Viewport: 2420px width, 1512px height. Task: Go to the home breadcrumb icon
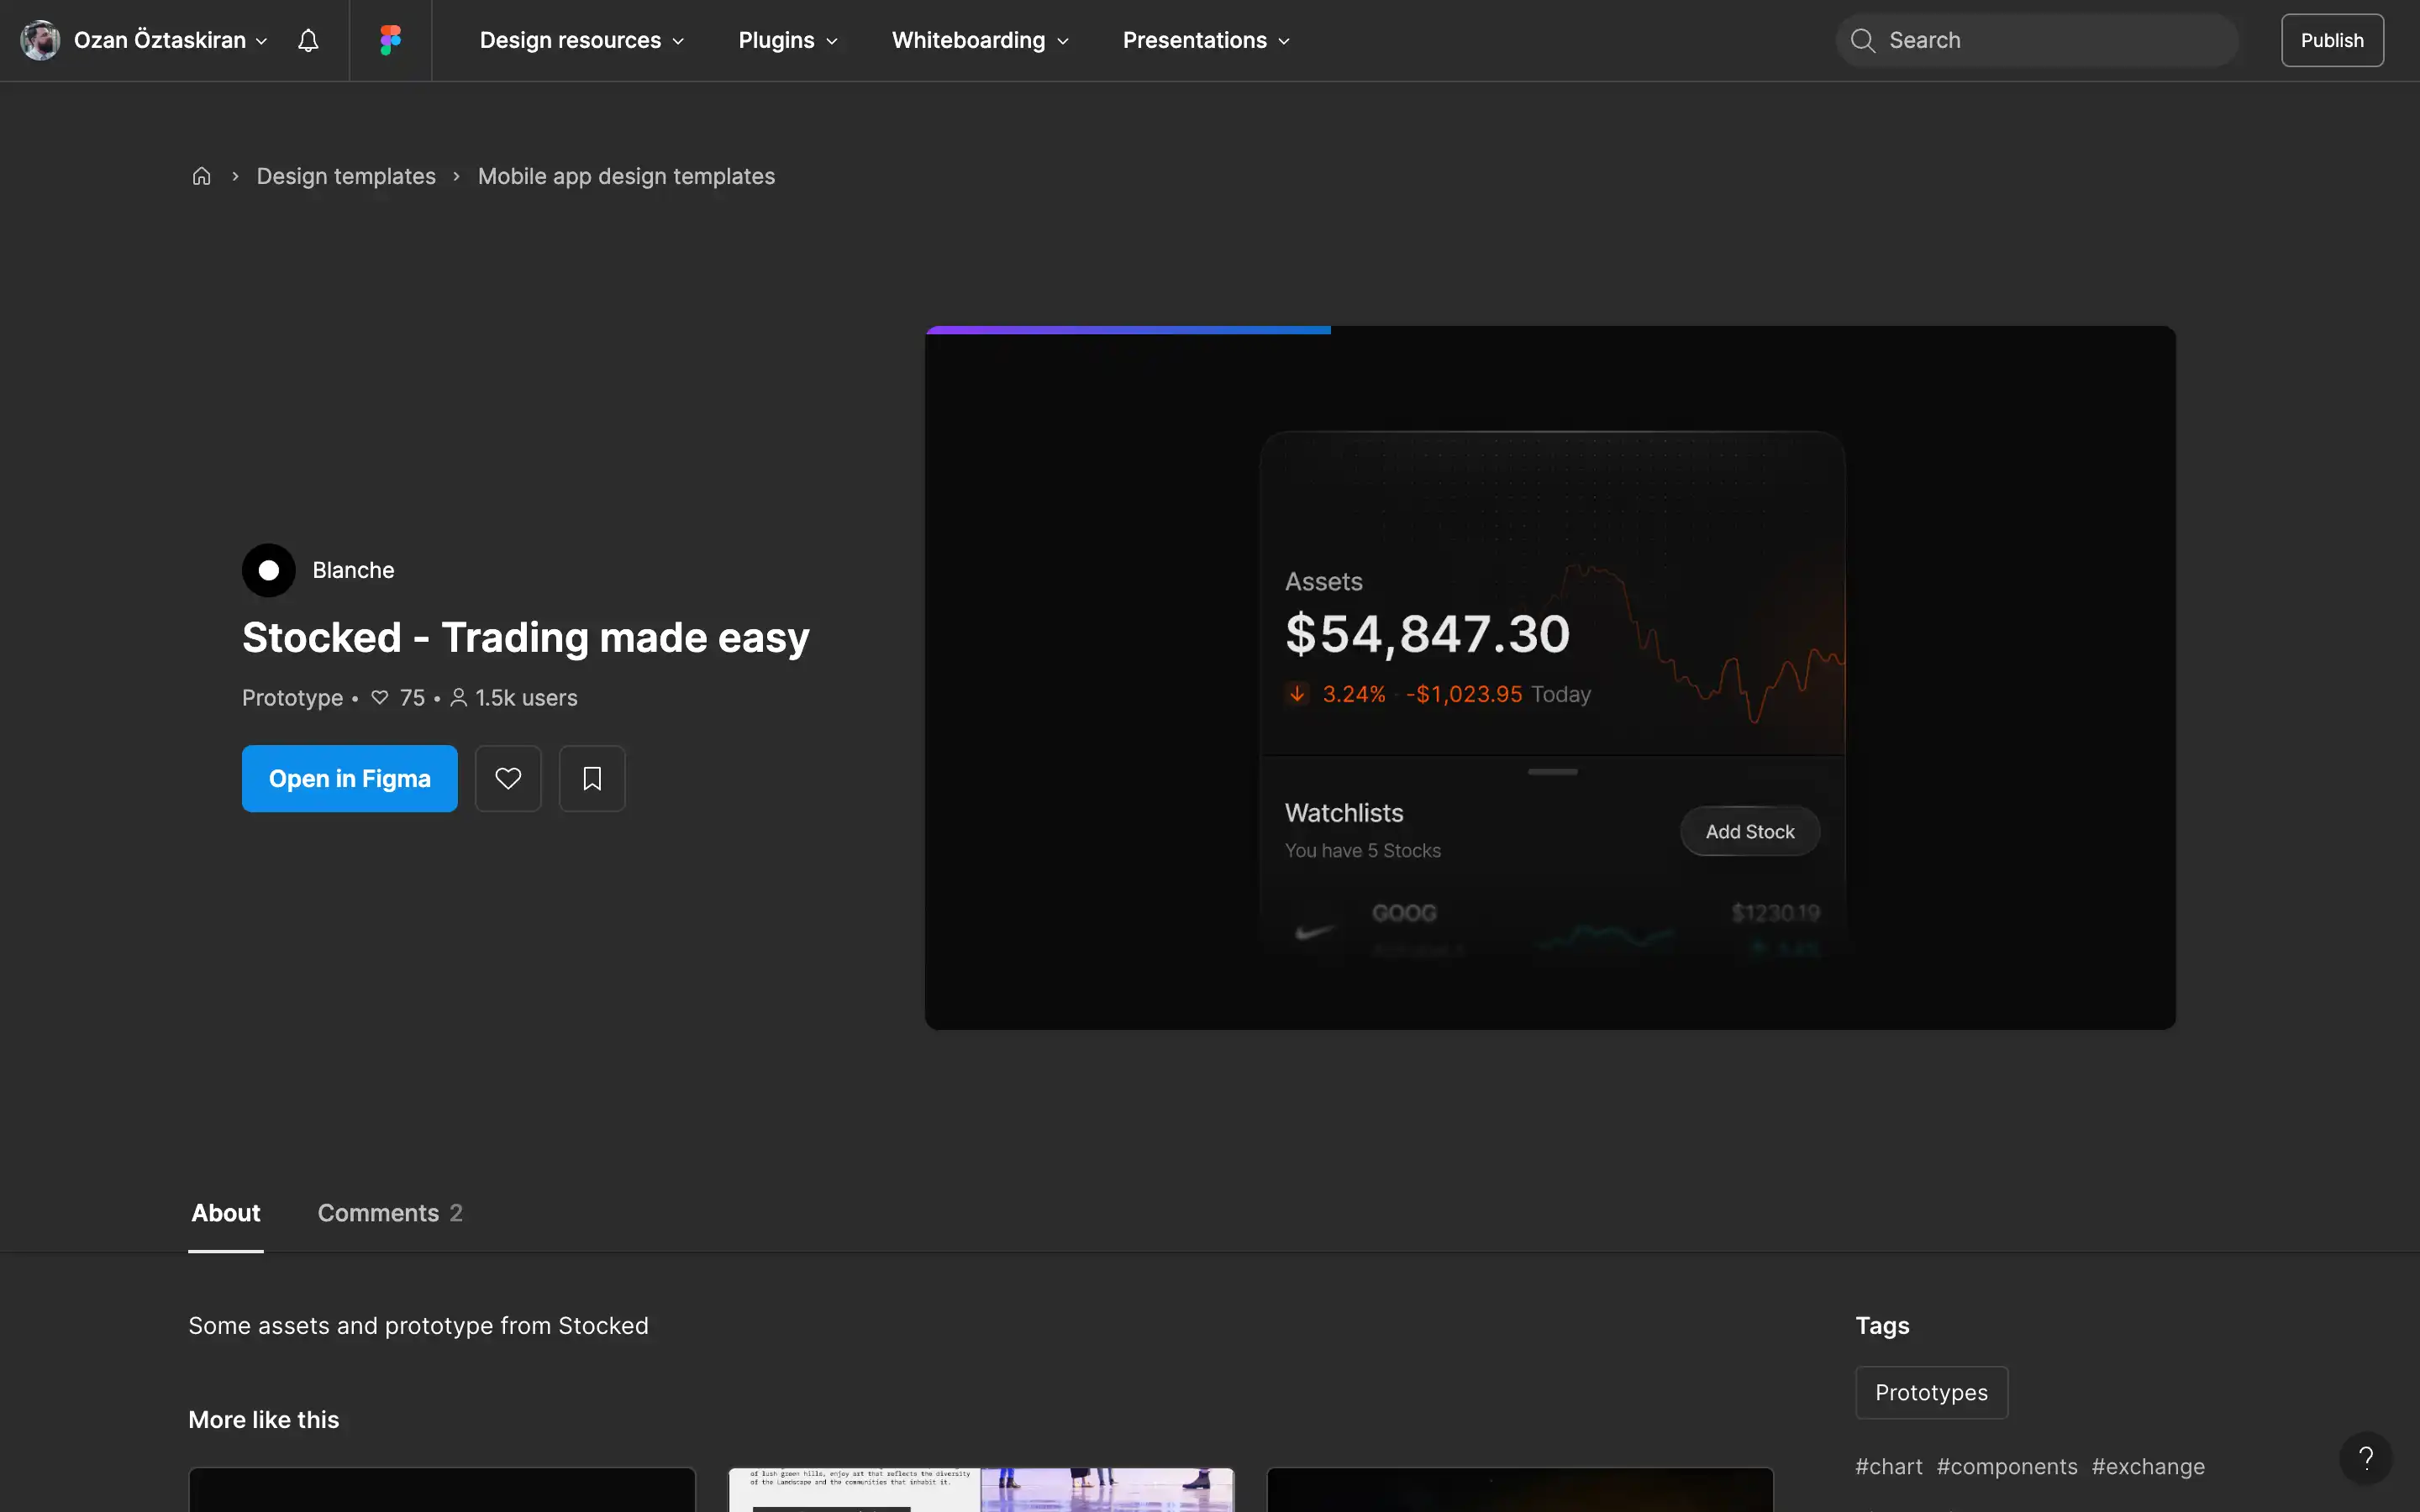click(201, 176)
